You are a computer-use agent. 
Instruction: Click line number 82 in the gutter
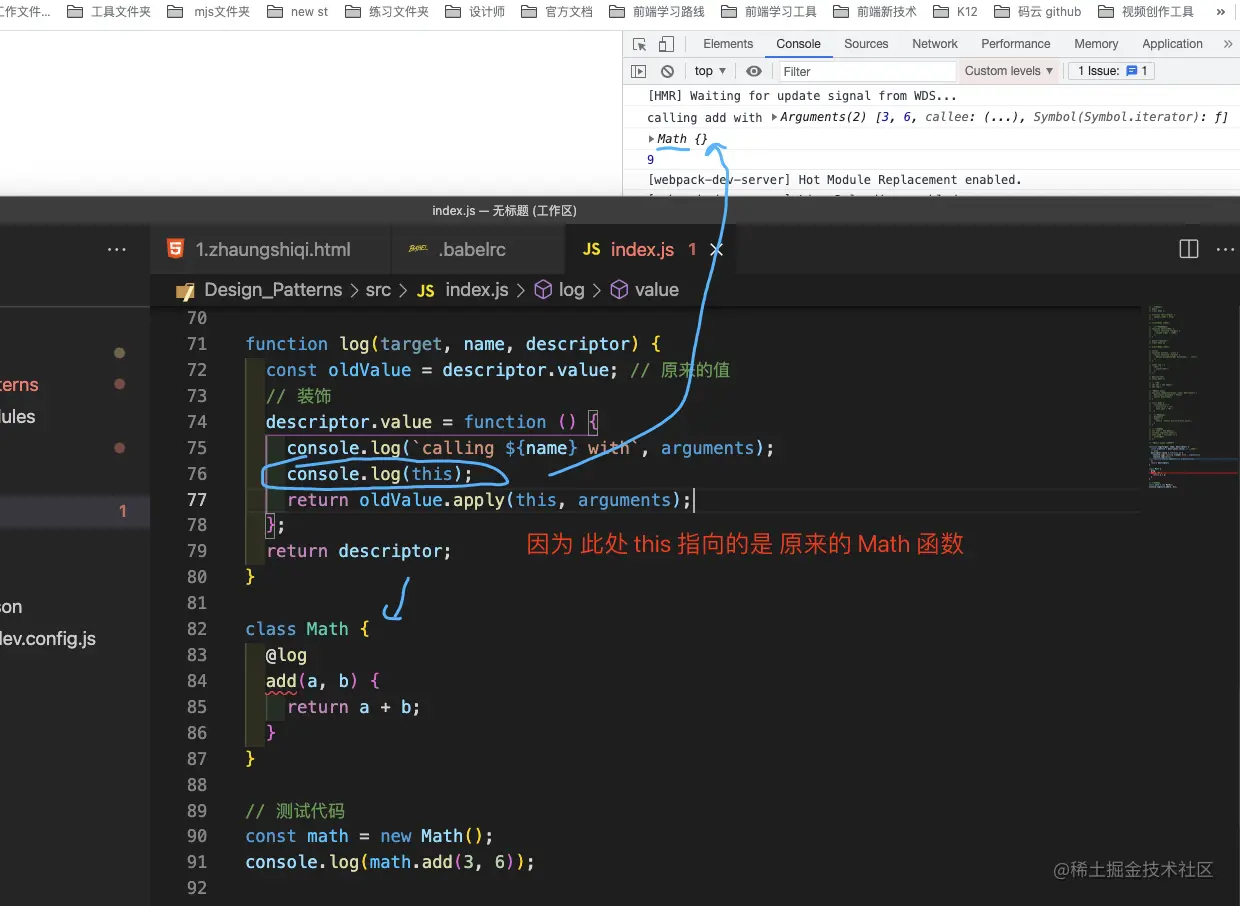(x=196, y=629)
